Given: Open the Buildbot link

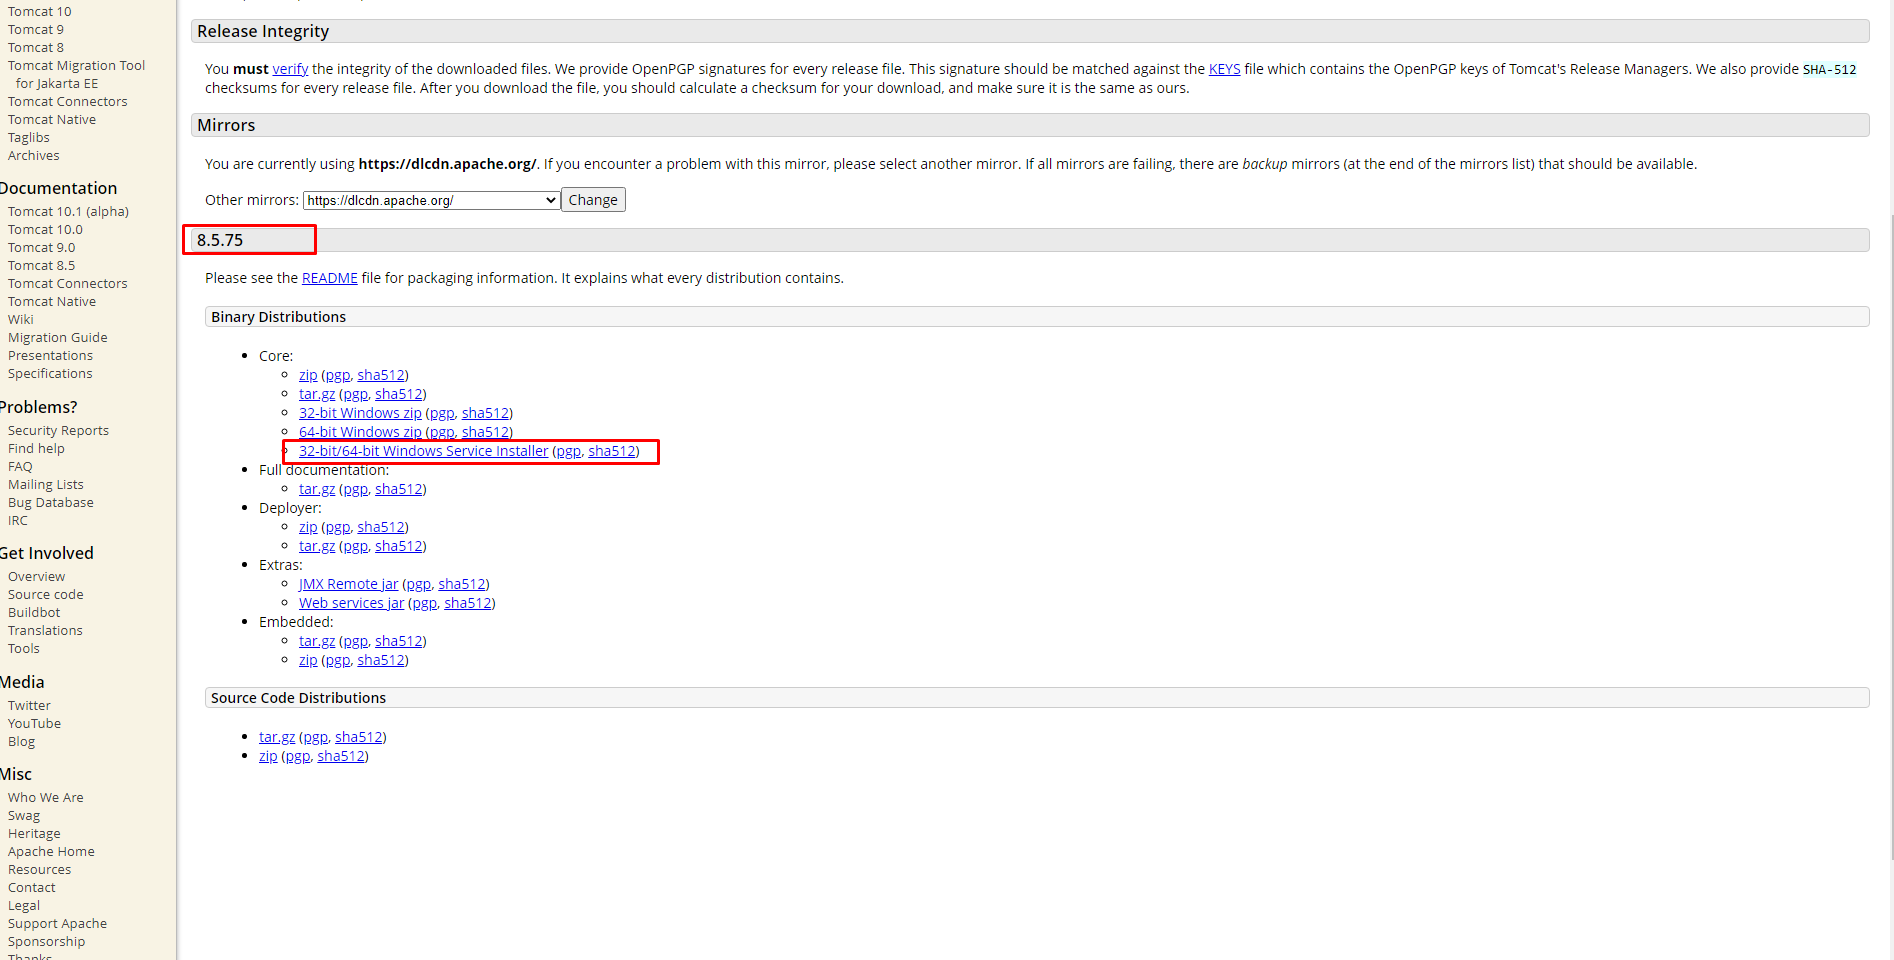Looking at the screenshot, I should (34, 613).
